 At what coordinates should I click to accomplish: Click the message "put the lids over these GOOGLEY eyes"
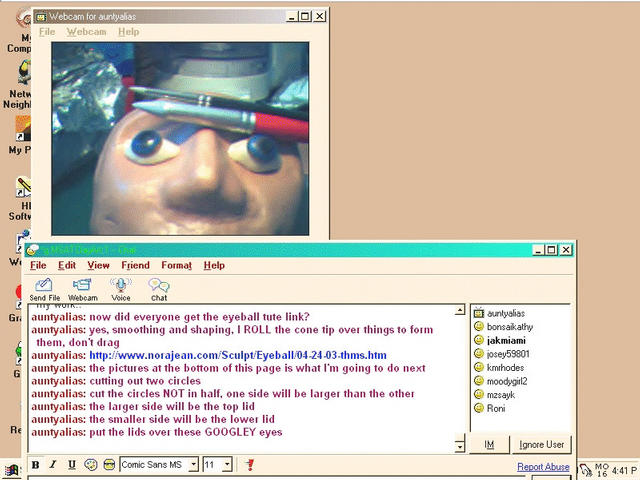[x=186, y=432]
